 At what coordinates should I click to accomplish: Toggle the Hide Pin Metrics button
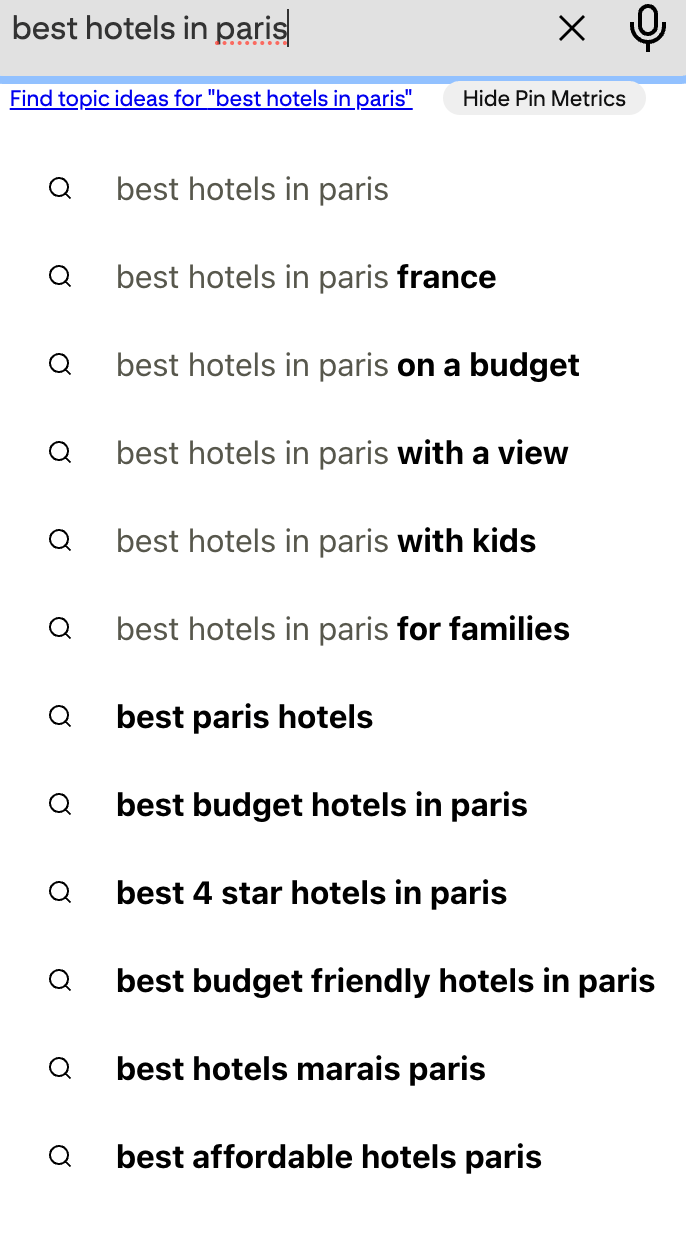[544, 99]
